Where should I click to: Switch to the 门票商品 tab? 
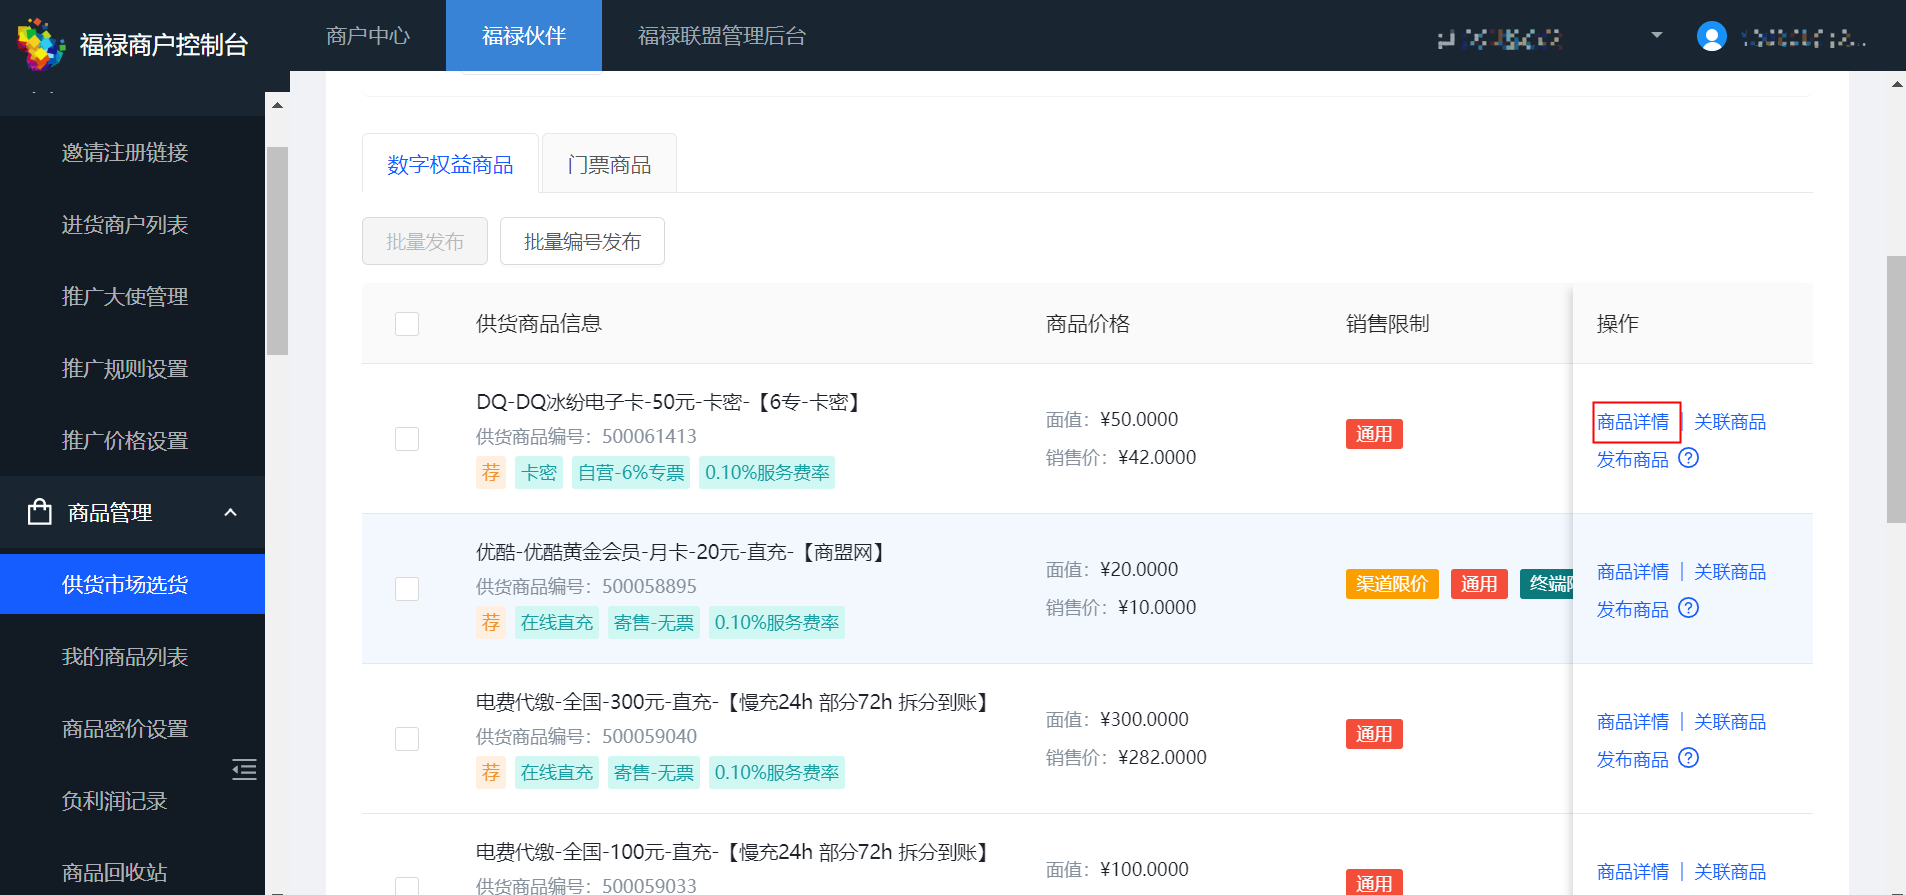(609, 164)
